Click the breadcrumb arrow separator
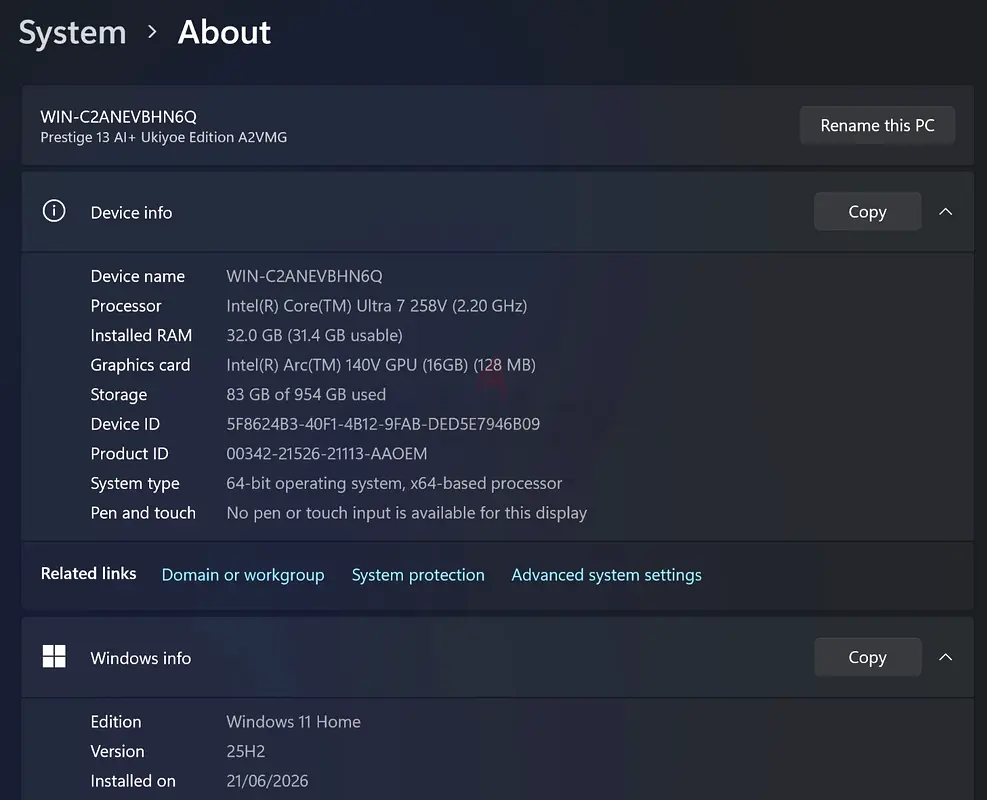The height and width of the screenshot is (800, 987). tap(152, 31)
